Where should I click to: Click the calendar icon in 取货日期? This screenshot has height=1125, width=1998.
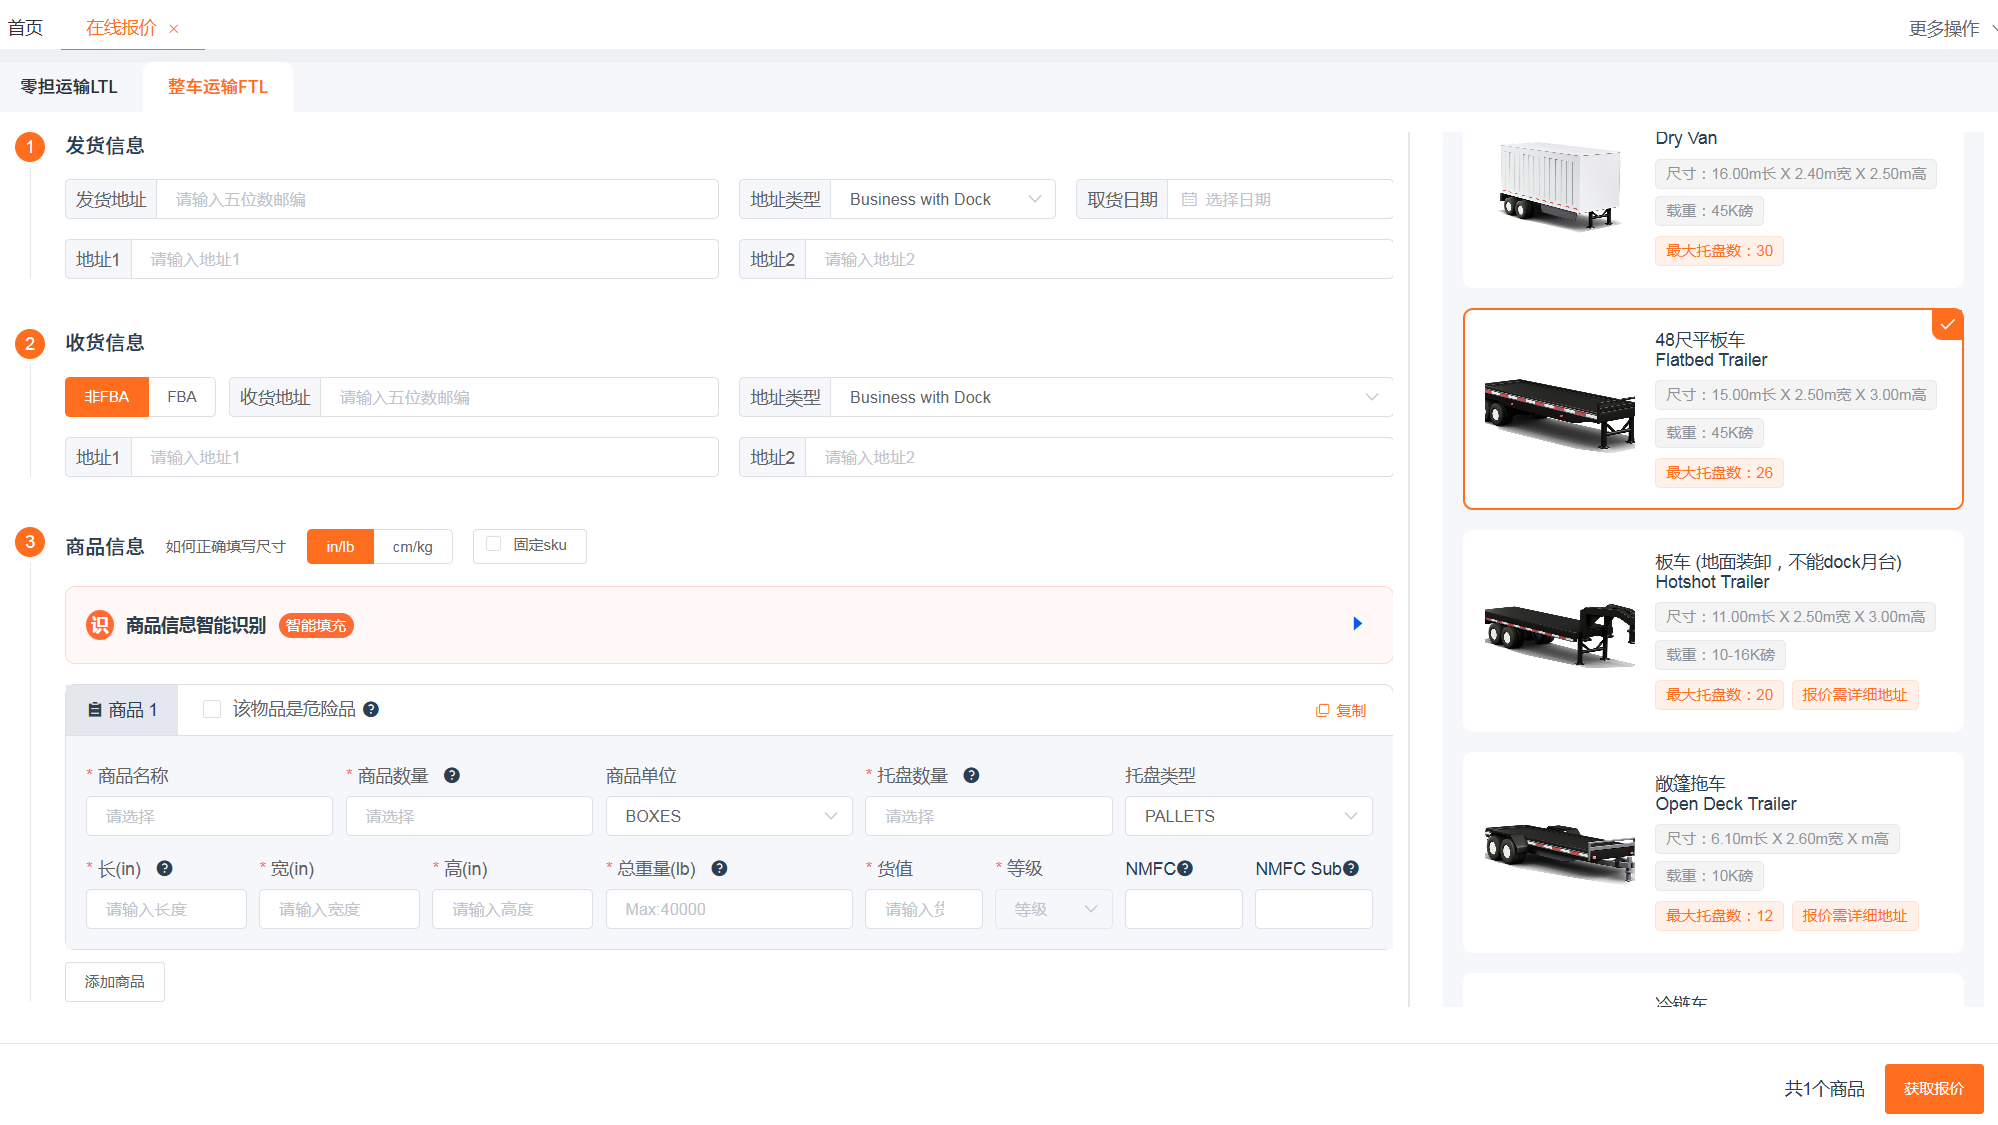pos(1189,200)
